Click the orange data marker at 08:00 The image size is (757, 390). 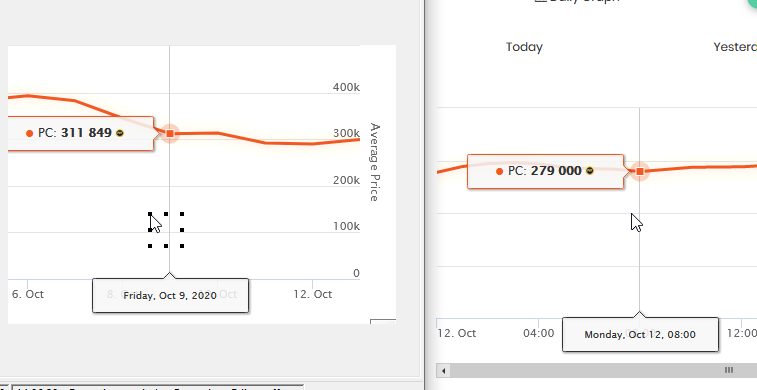tap(640, 171)
